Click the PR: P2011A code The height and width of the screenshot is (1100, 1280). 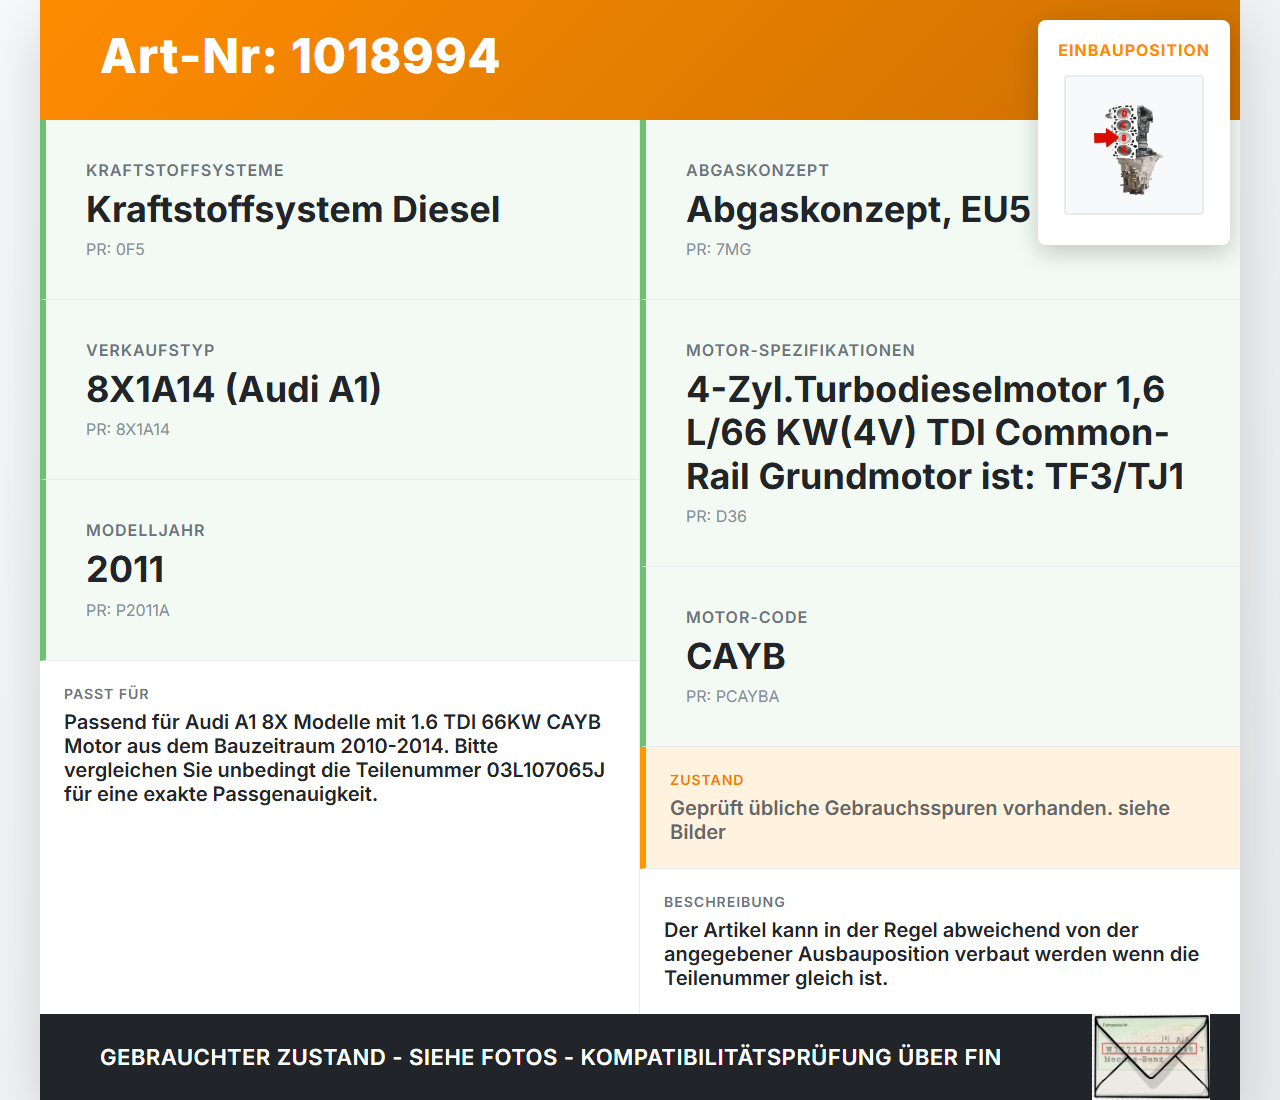(x=128, y=610)
